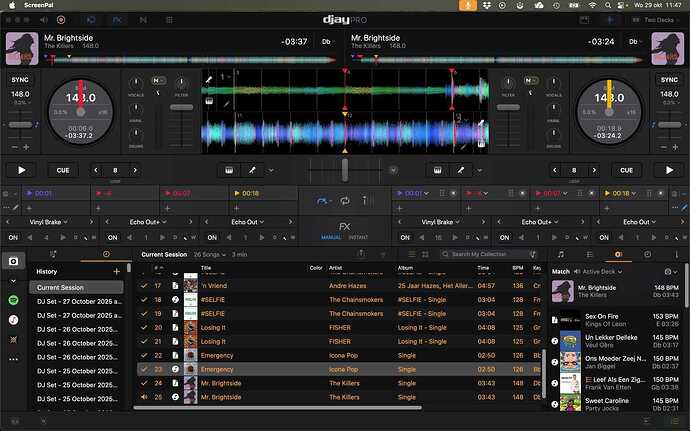
Task: Select the left deck 00:18 yellow cue point
Action: (x=247, y=192)
